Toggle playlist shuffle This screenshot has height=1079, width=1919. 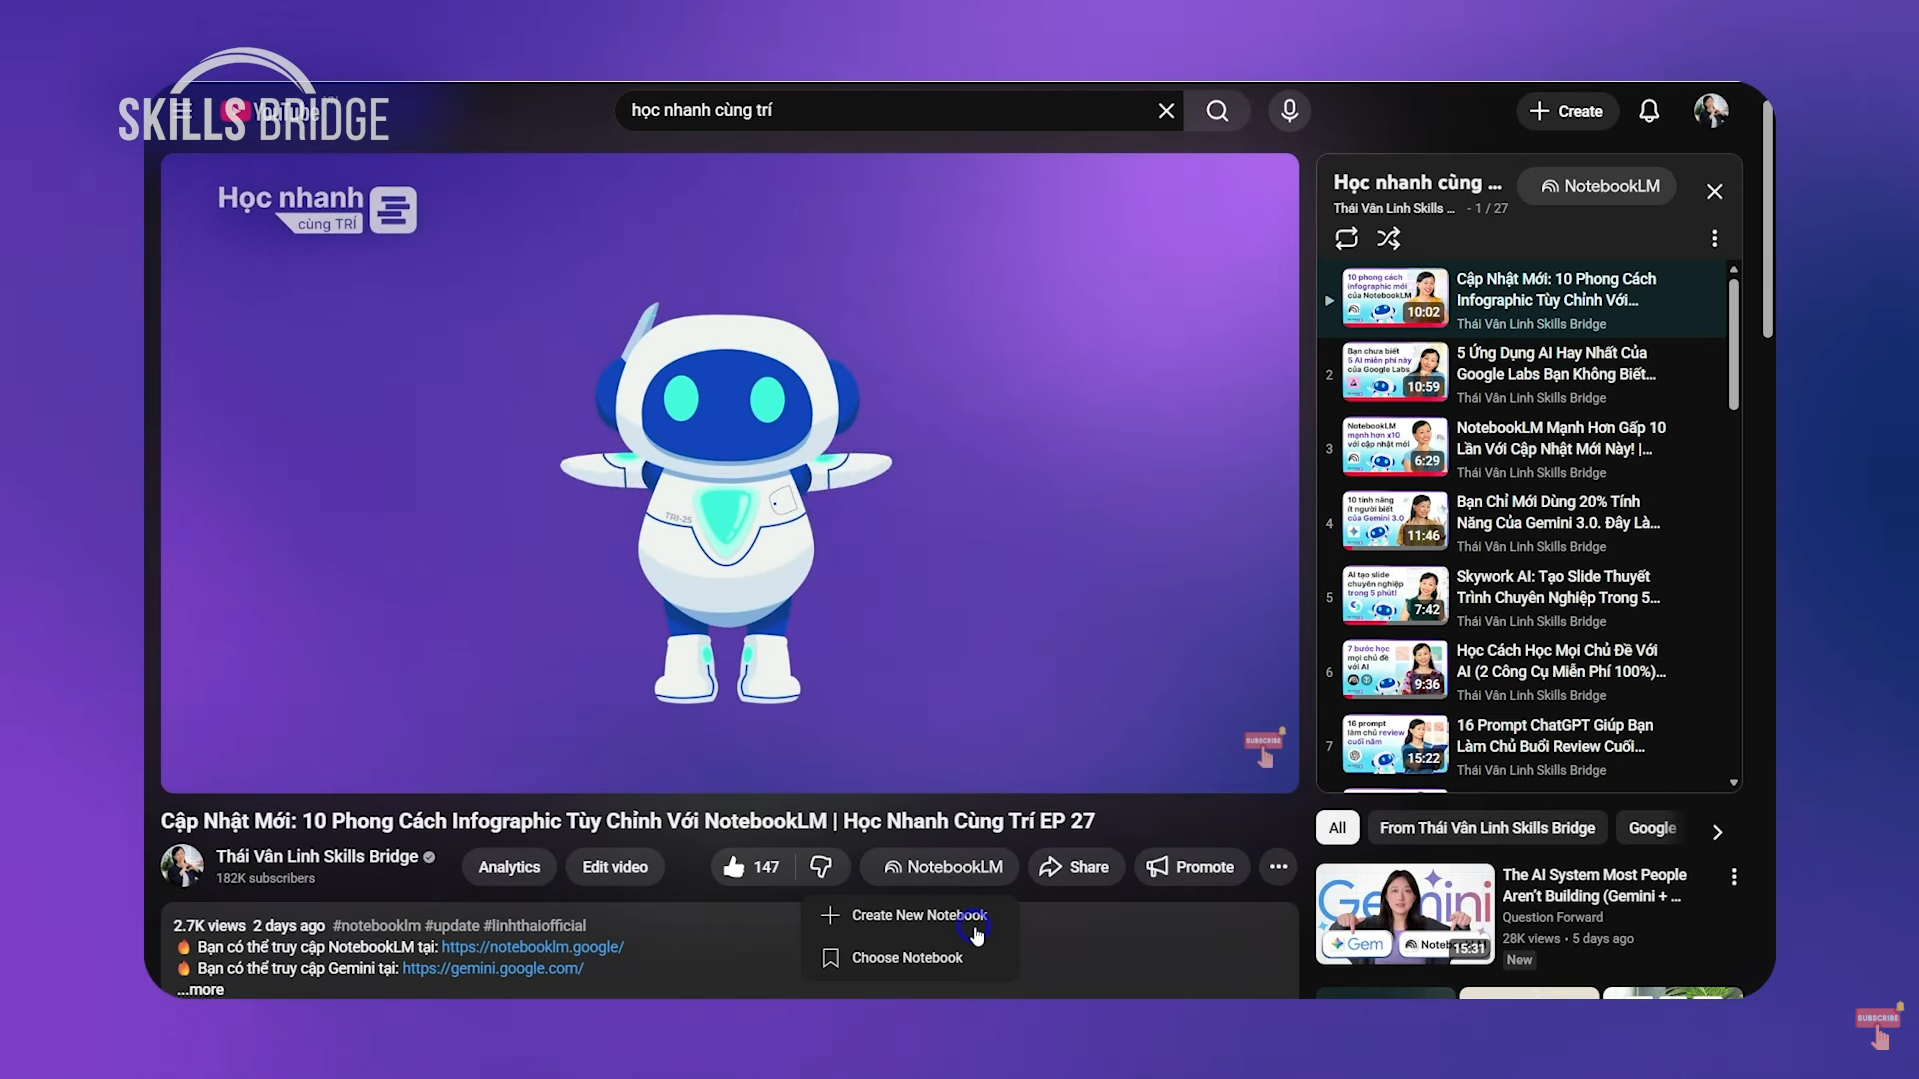pyautogui.click(x=1388, y=238)
